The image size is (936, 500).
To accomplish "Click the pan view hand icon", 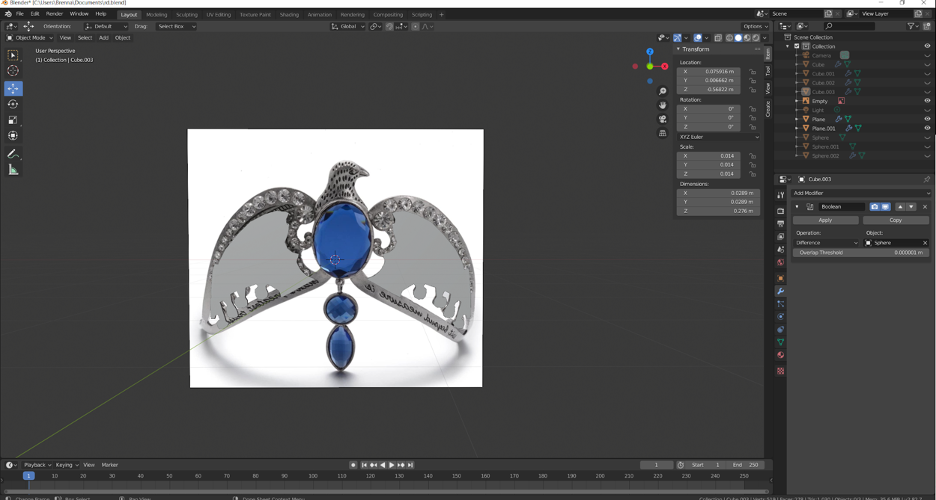I will [662, 105].
